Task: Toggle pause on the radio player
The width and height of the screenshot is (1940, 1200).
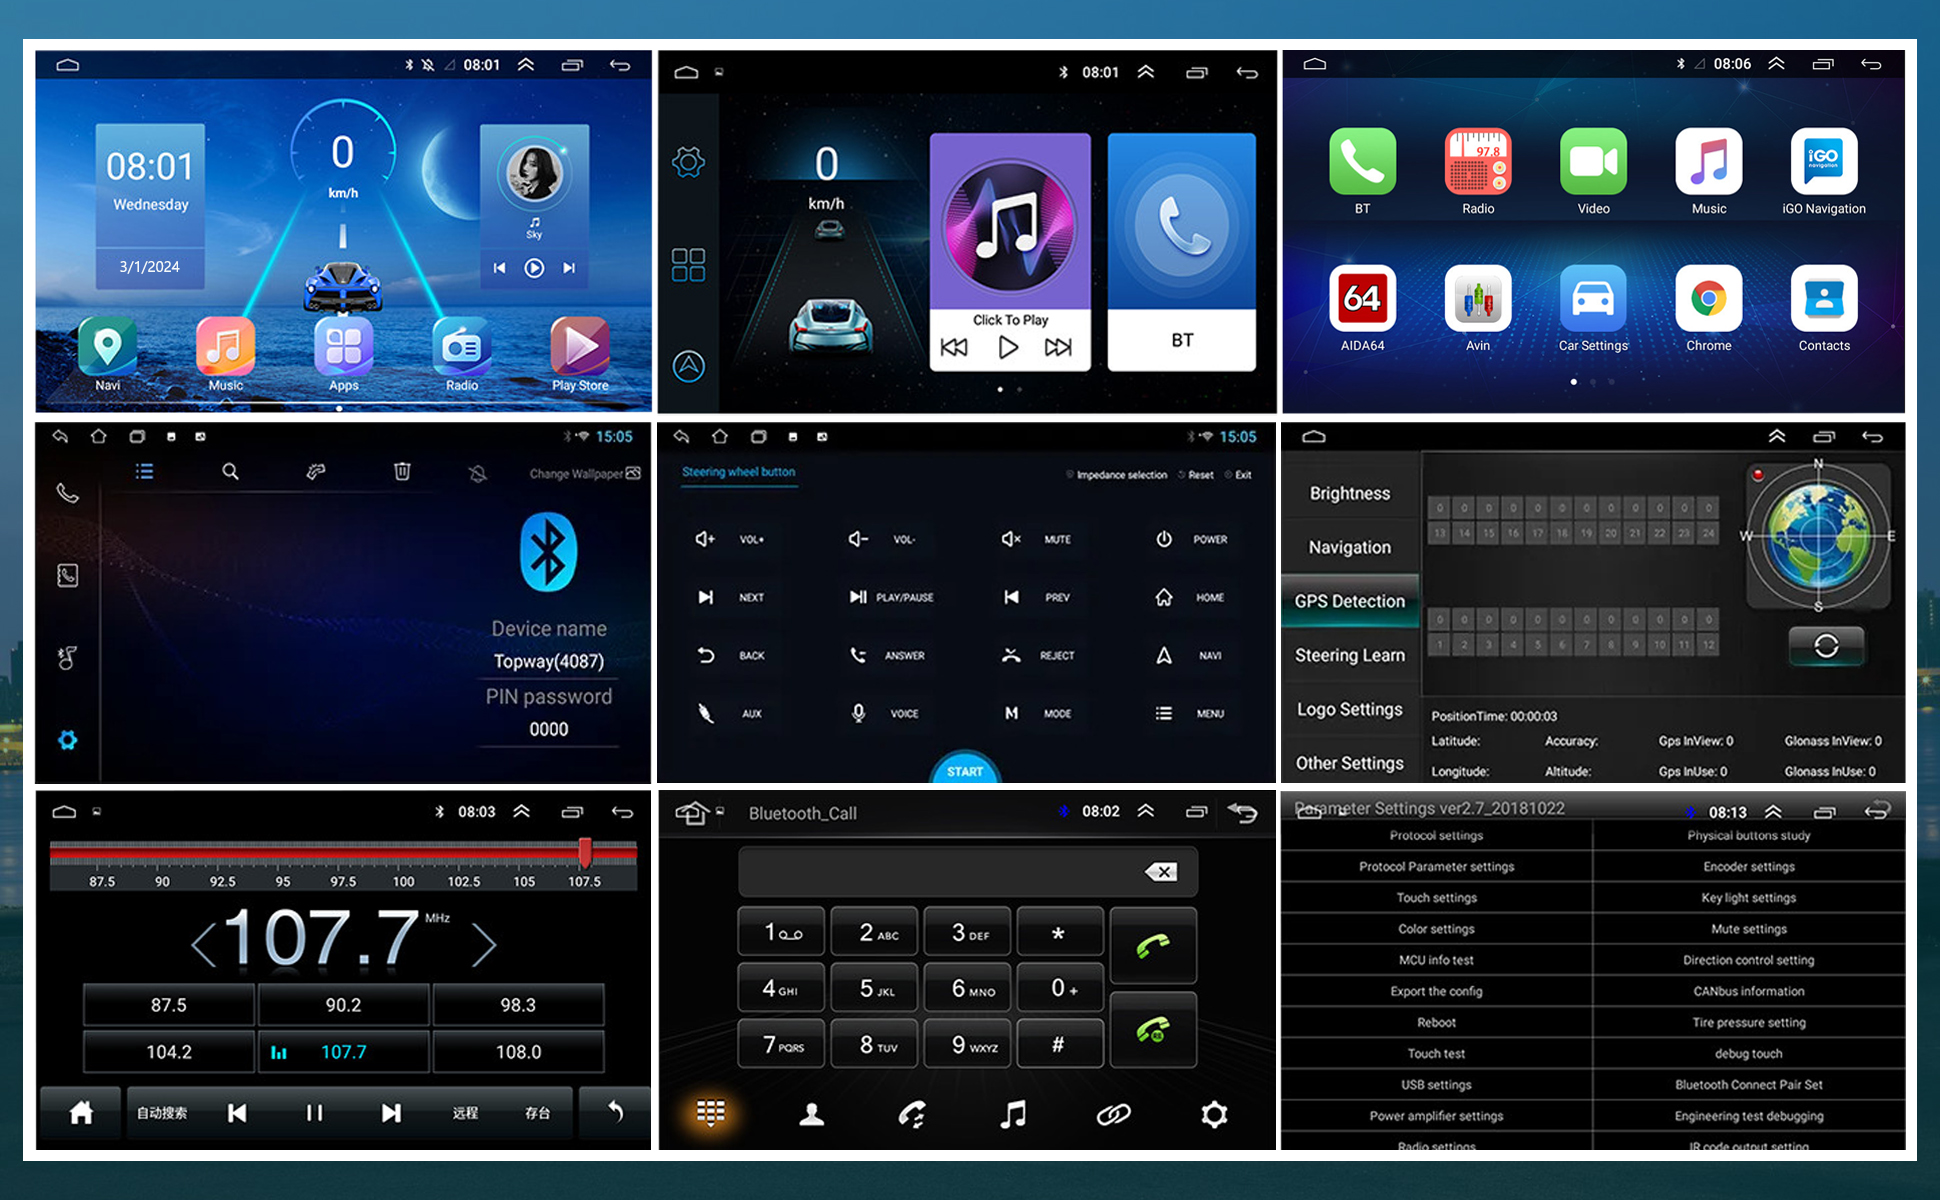Action: (314, 1112)
